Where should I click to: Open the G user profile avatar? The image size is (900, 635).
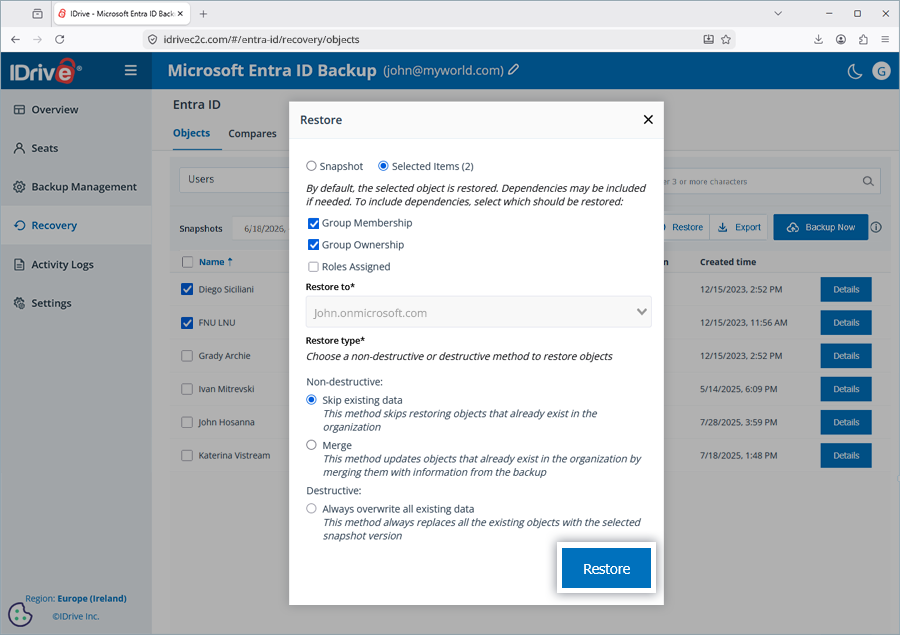point(882,71)
